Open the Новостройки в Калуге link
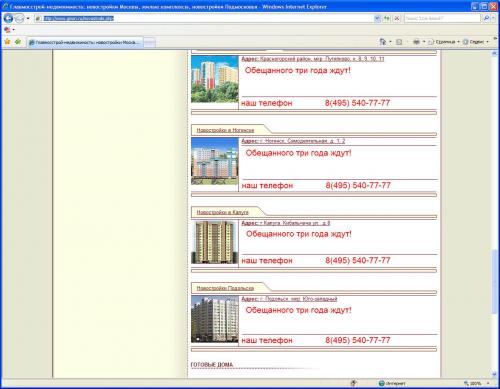 tap(222, 212)
